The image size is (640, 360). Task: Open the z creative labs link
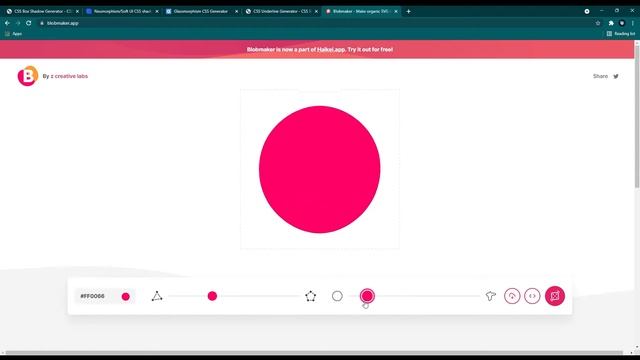69,76
